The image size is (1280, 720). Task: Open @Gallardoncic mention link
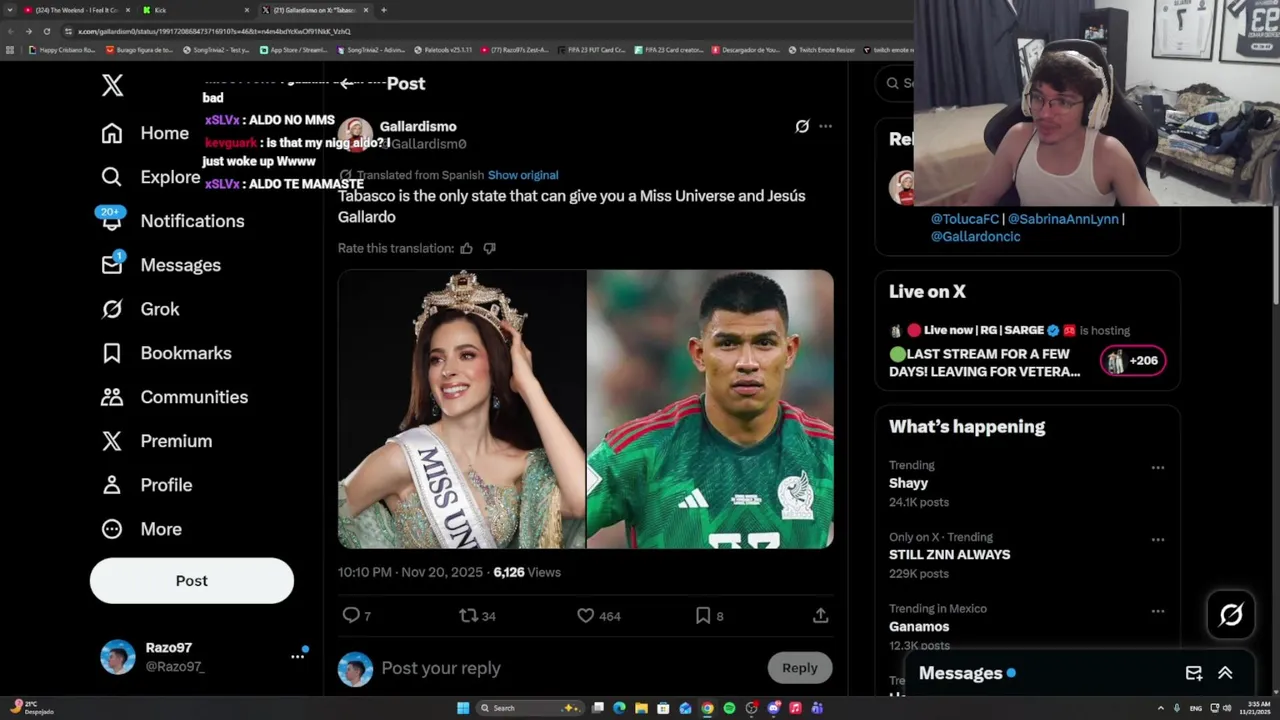click(x=975, y=237)
